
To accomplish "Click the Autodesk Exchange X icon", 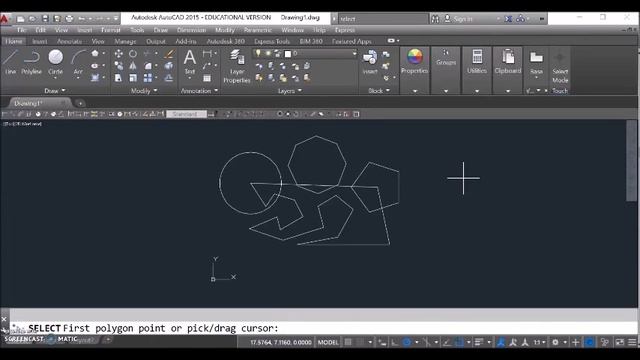I will pyautogui.click(x=508, y=19).
